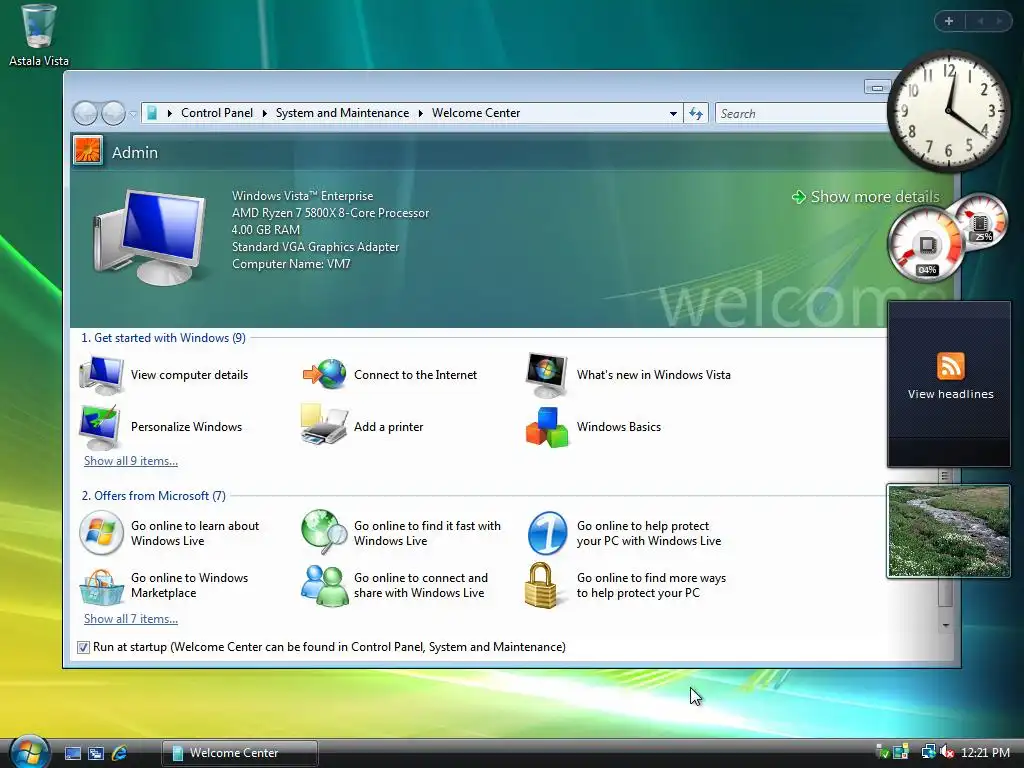Click System and Maintenance in the breadcrumb
The image size is (1024, 768).
342,113
